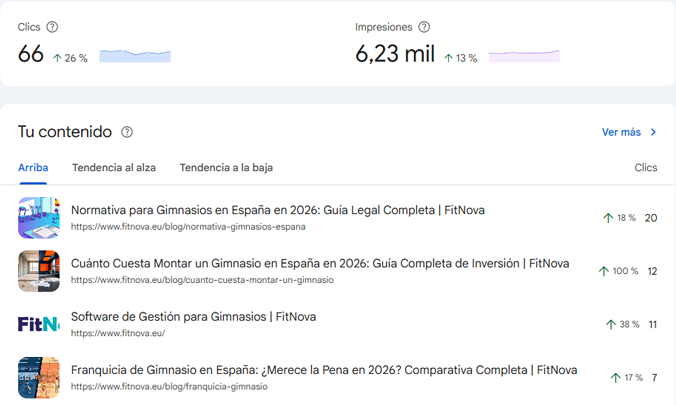Click Franquicia de Gimnasio en España title

[x=324, y=370]
